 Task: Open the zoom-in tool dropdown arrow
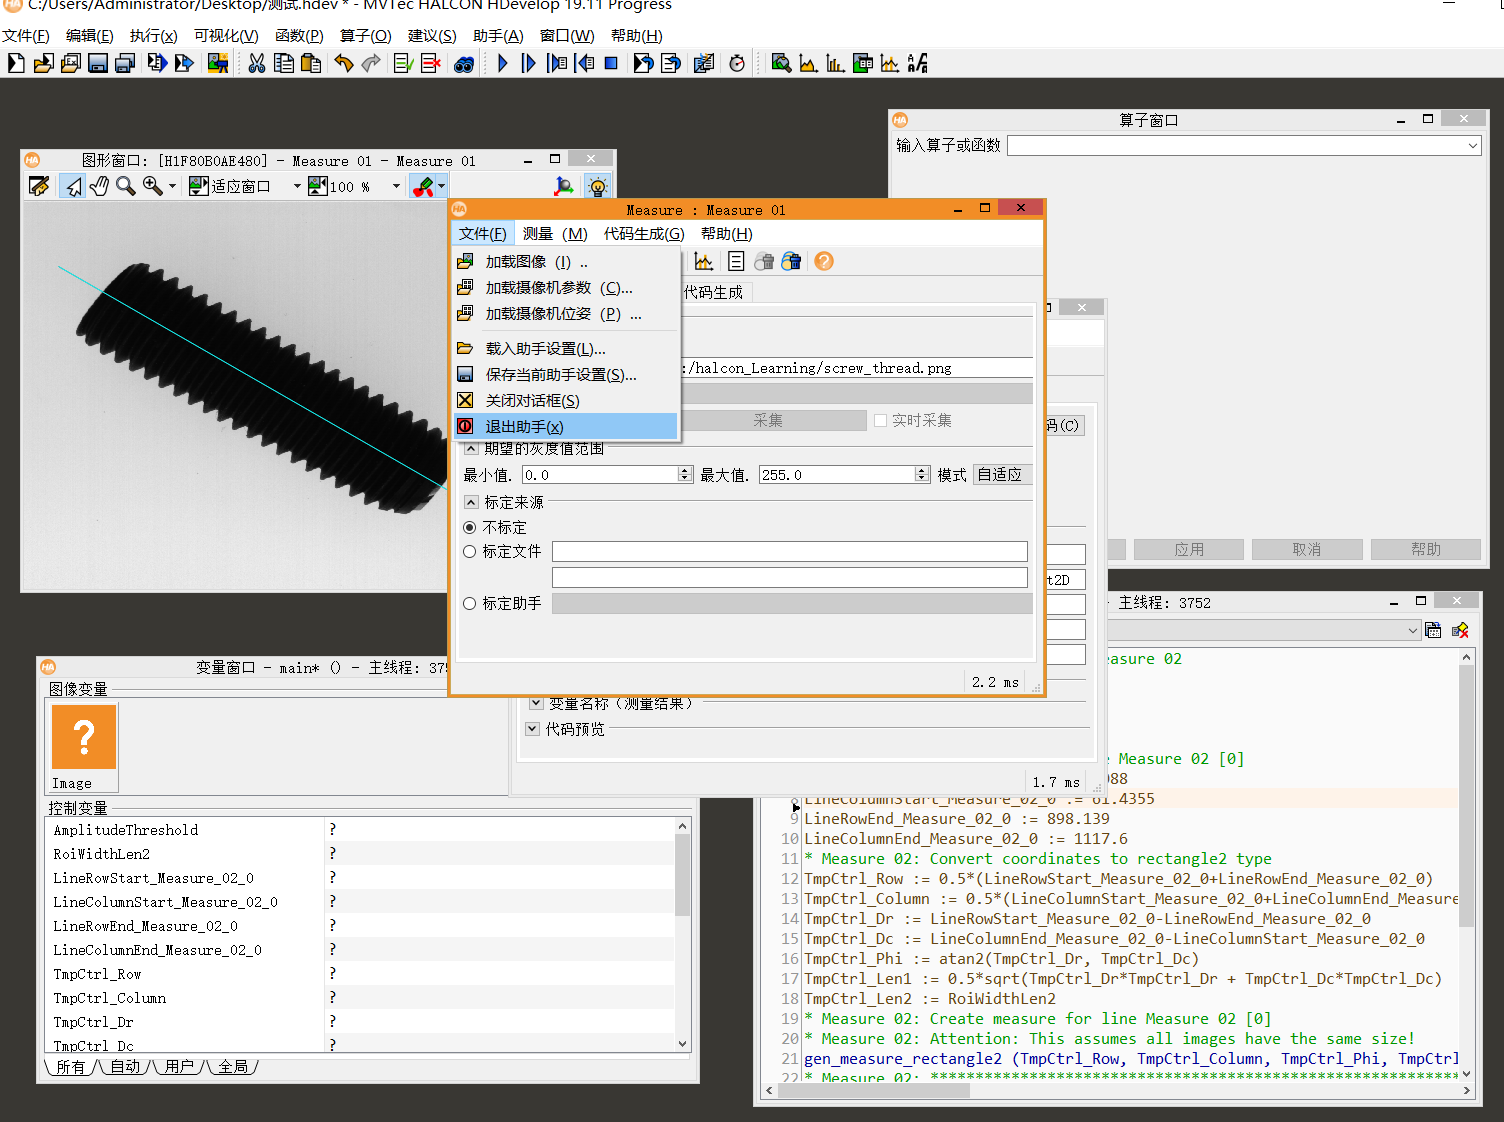pyautogui.click(x=172, y=186)
